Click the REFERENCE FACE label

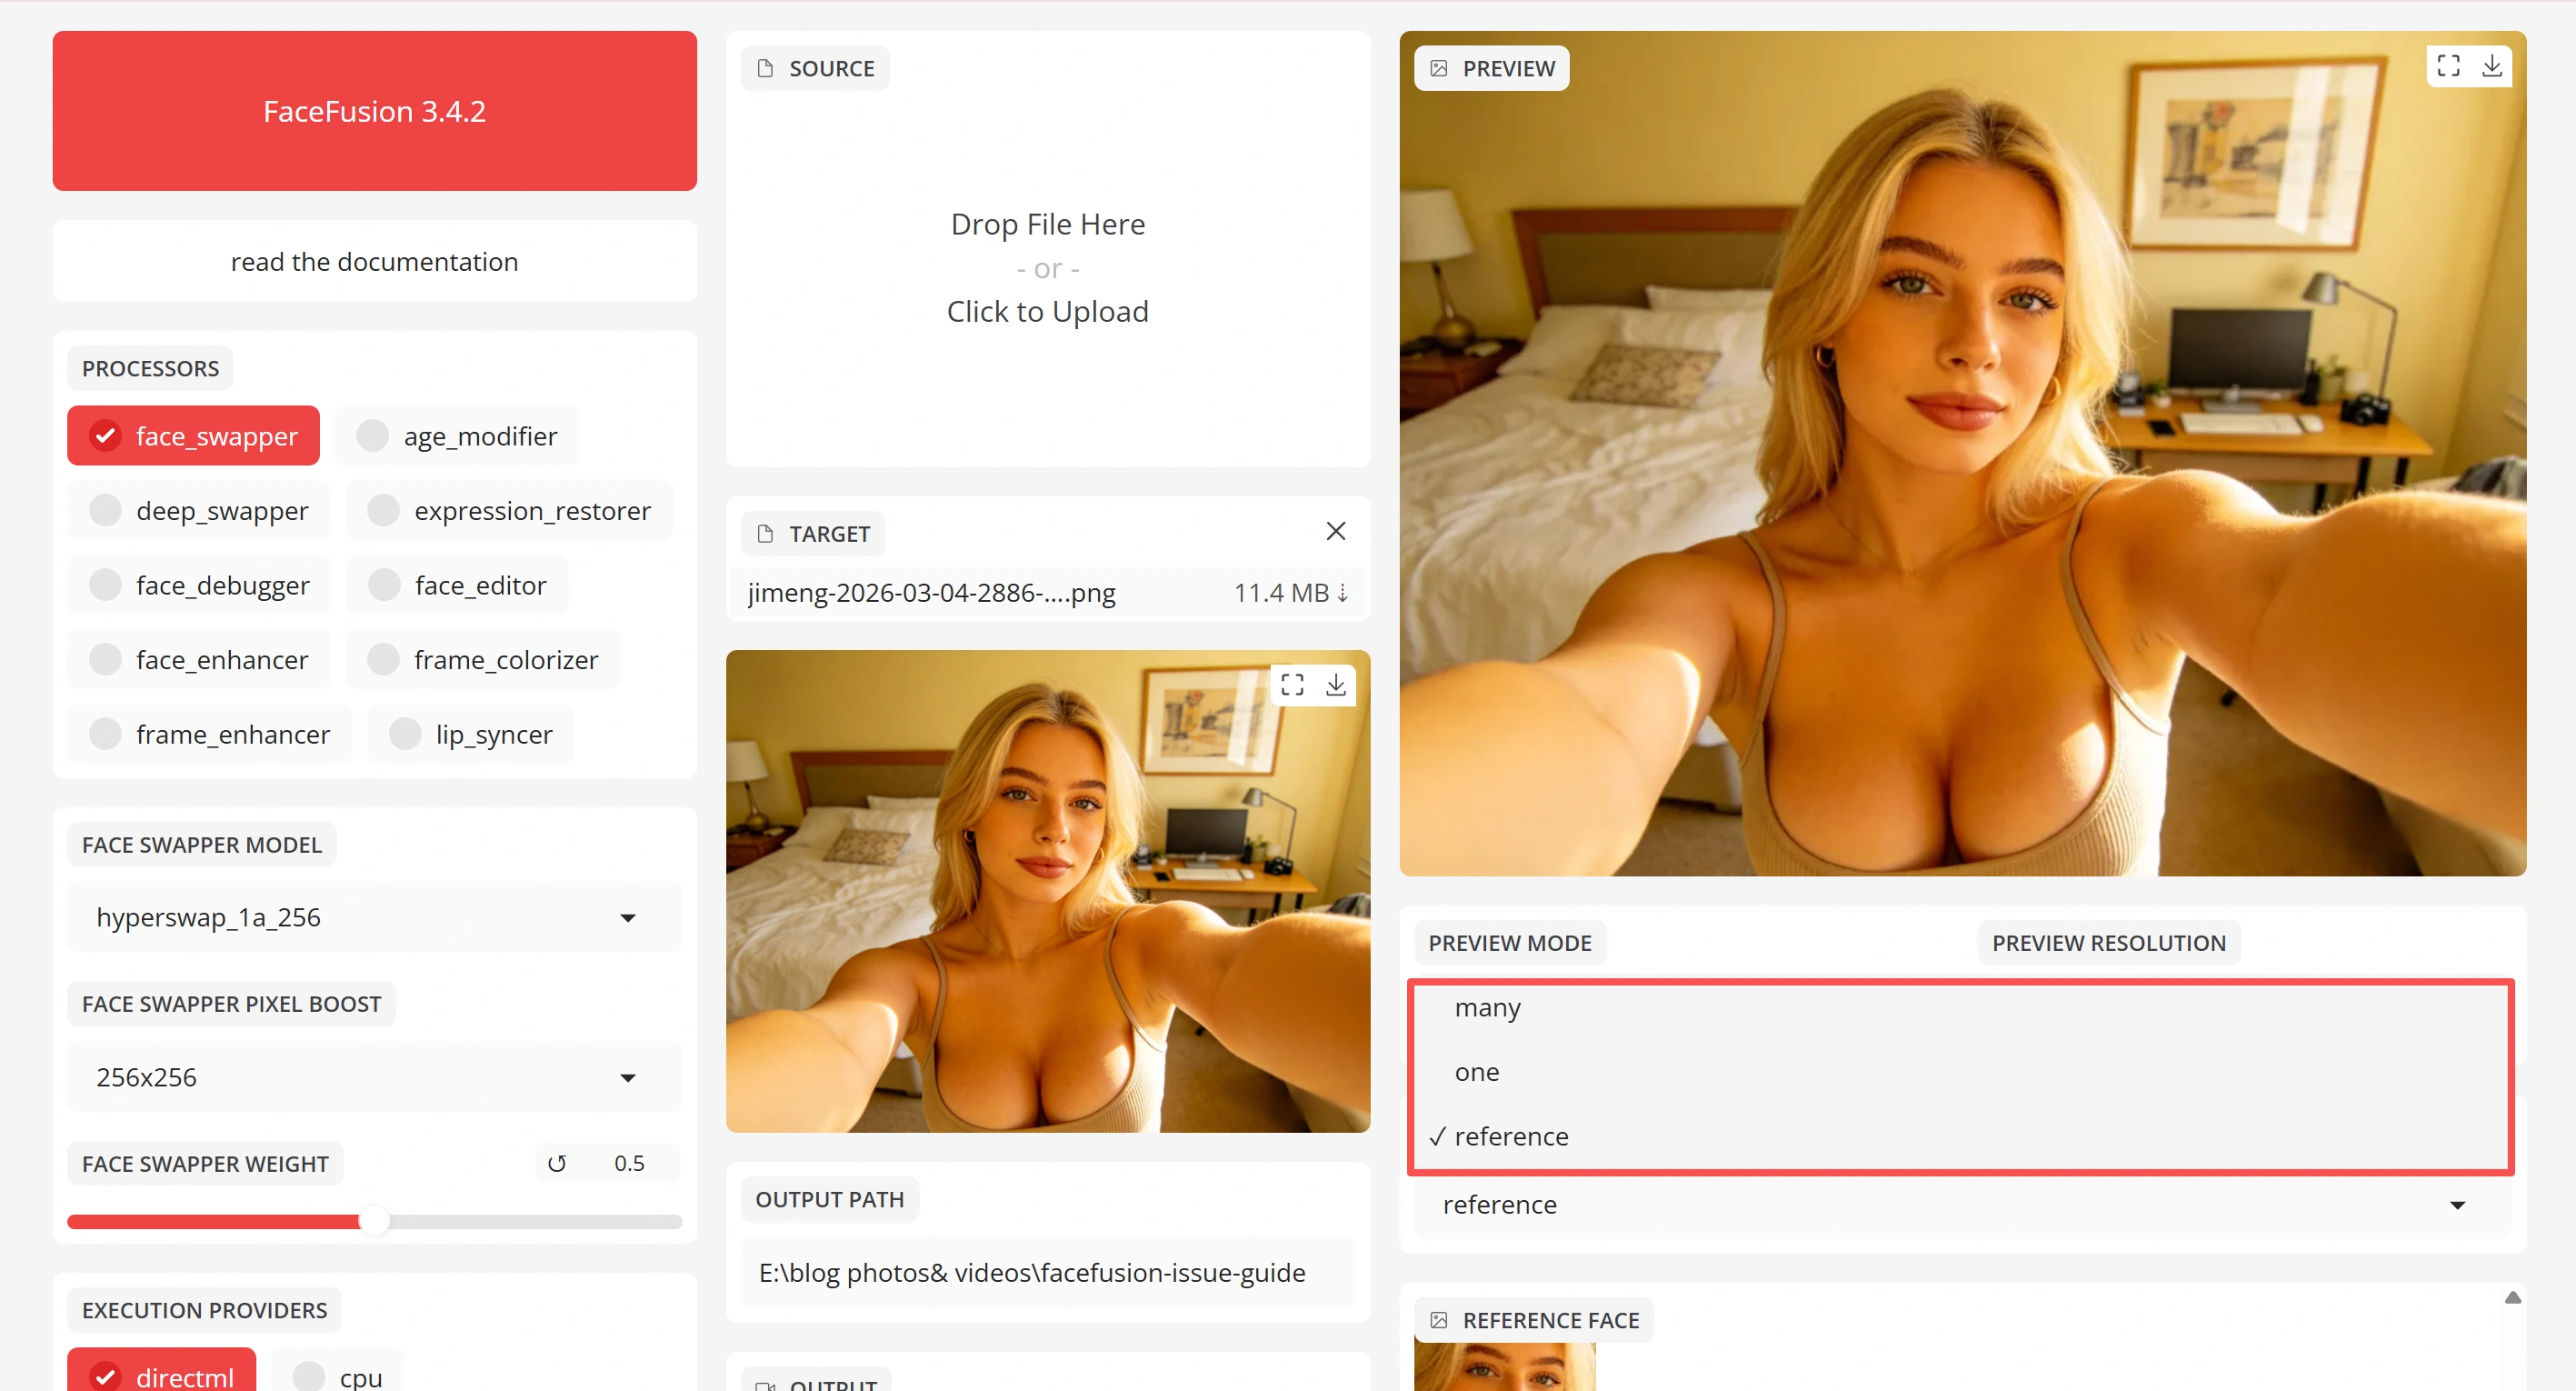1534,1320
